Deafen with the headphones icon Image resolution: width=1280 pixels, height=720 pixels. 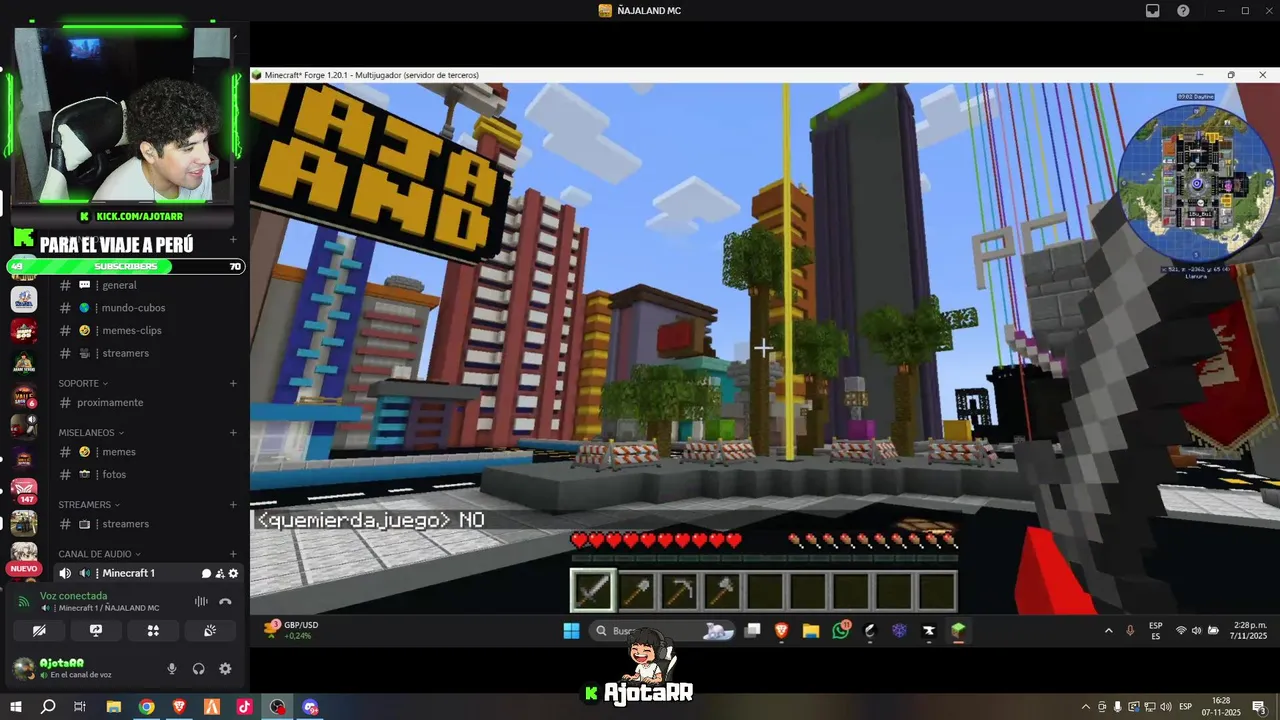(198, 669)
